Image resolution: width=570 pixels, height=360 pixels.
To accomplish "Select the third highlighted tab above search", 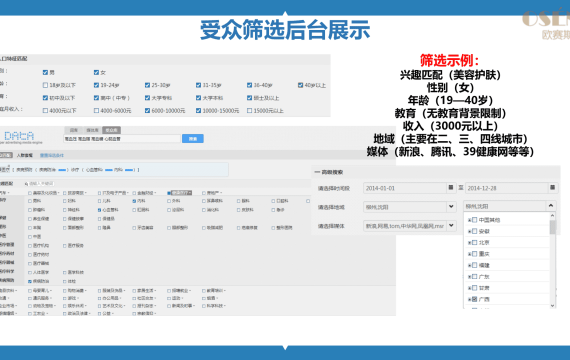I will (111, 130).
